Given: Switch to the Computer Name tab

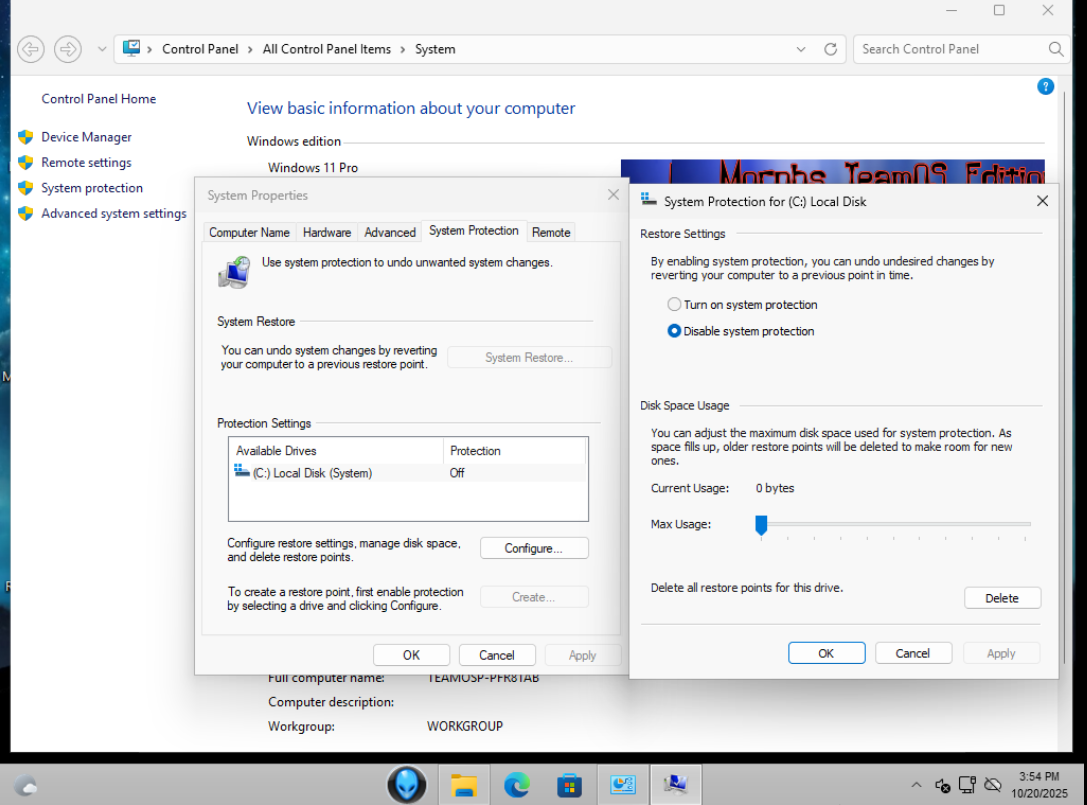Looking at the screenshot, I should pos(250,232).
